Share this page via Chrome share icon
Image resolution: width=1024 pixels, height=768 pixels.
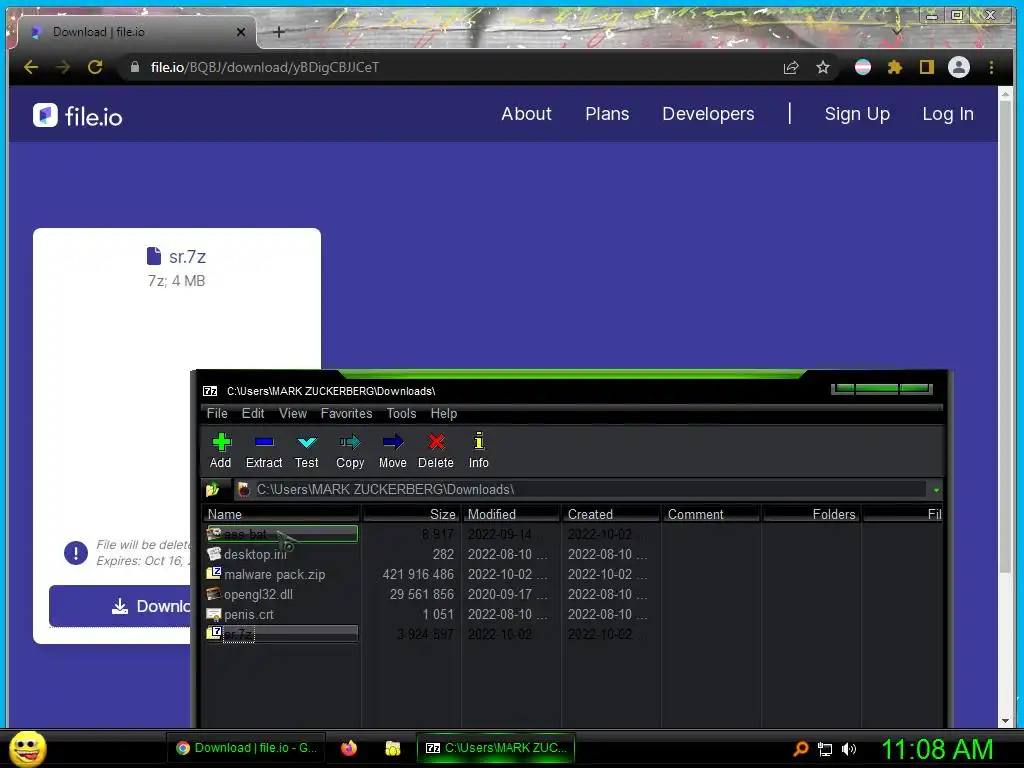791,67
